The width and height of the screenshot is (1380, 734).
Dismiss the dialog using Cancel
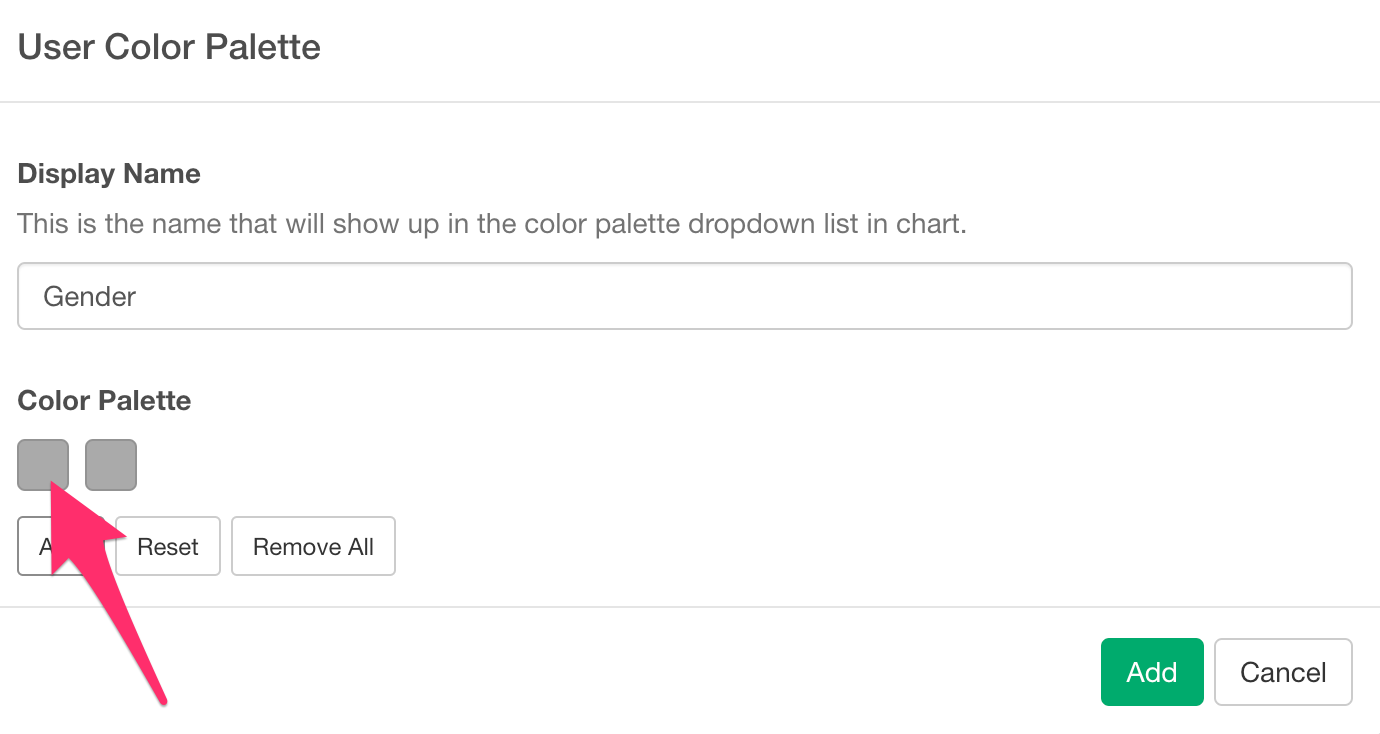(1283, 672)
